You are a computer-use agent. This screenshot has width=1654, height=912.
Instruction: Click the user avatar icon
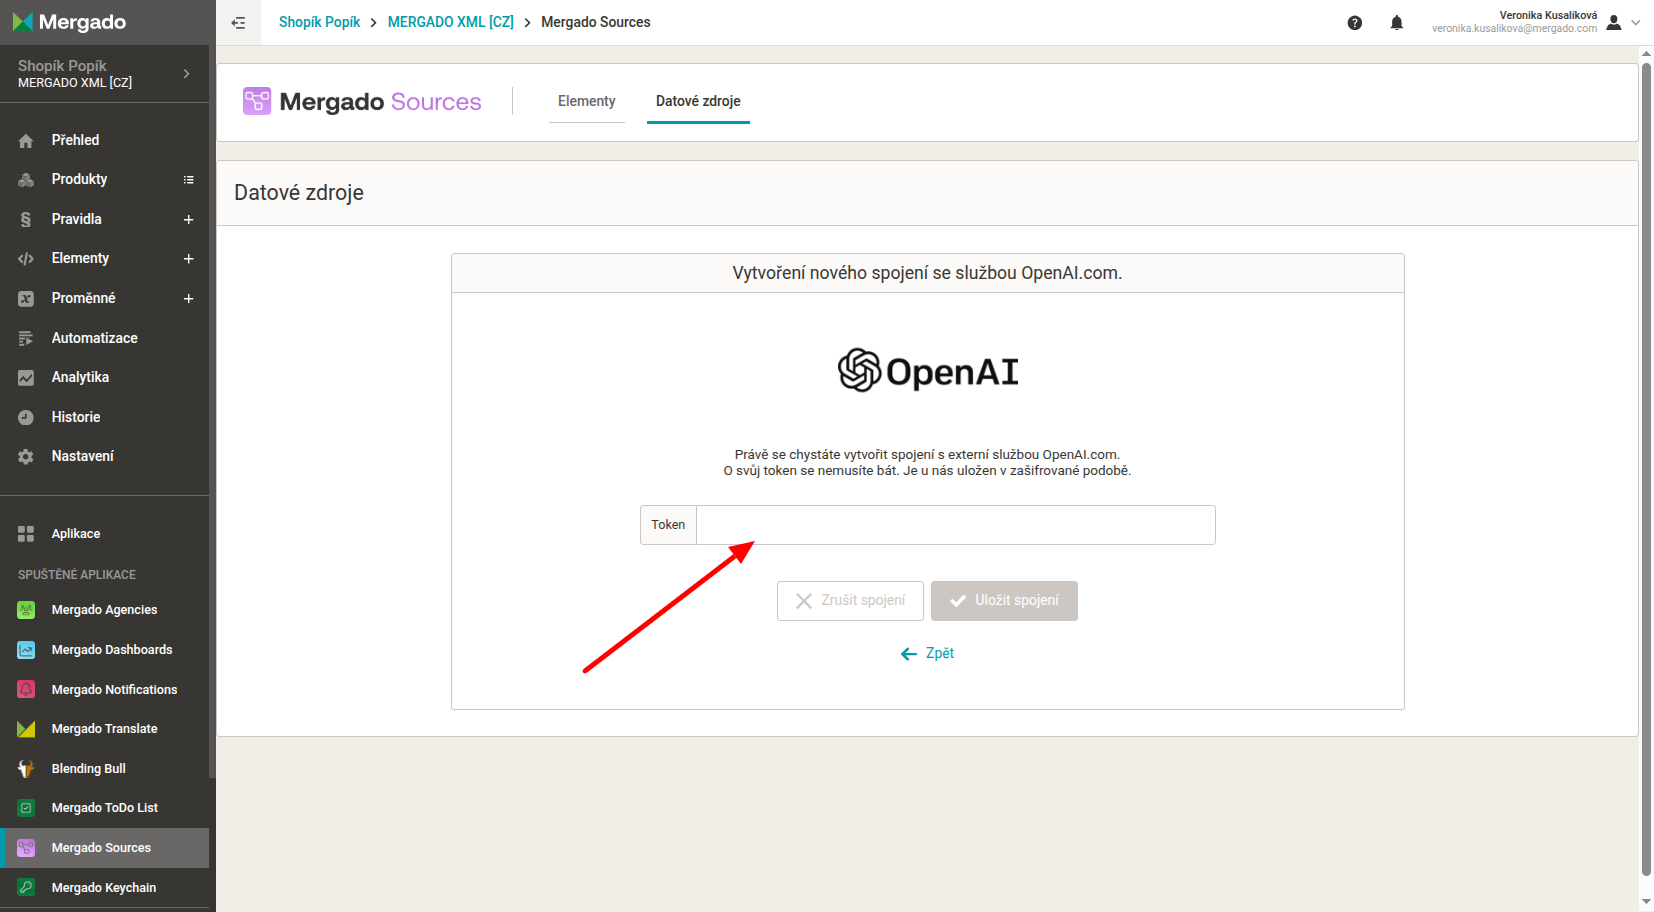pyautogui.click(x=1614, y=22)
